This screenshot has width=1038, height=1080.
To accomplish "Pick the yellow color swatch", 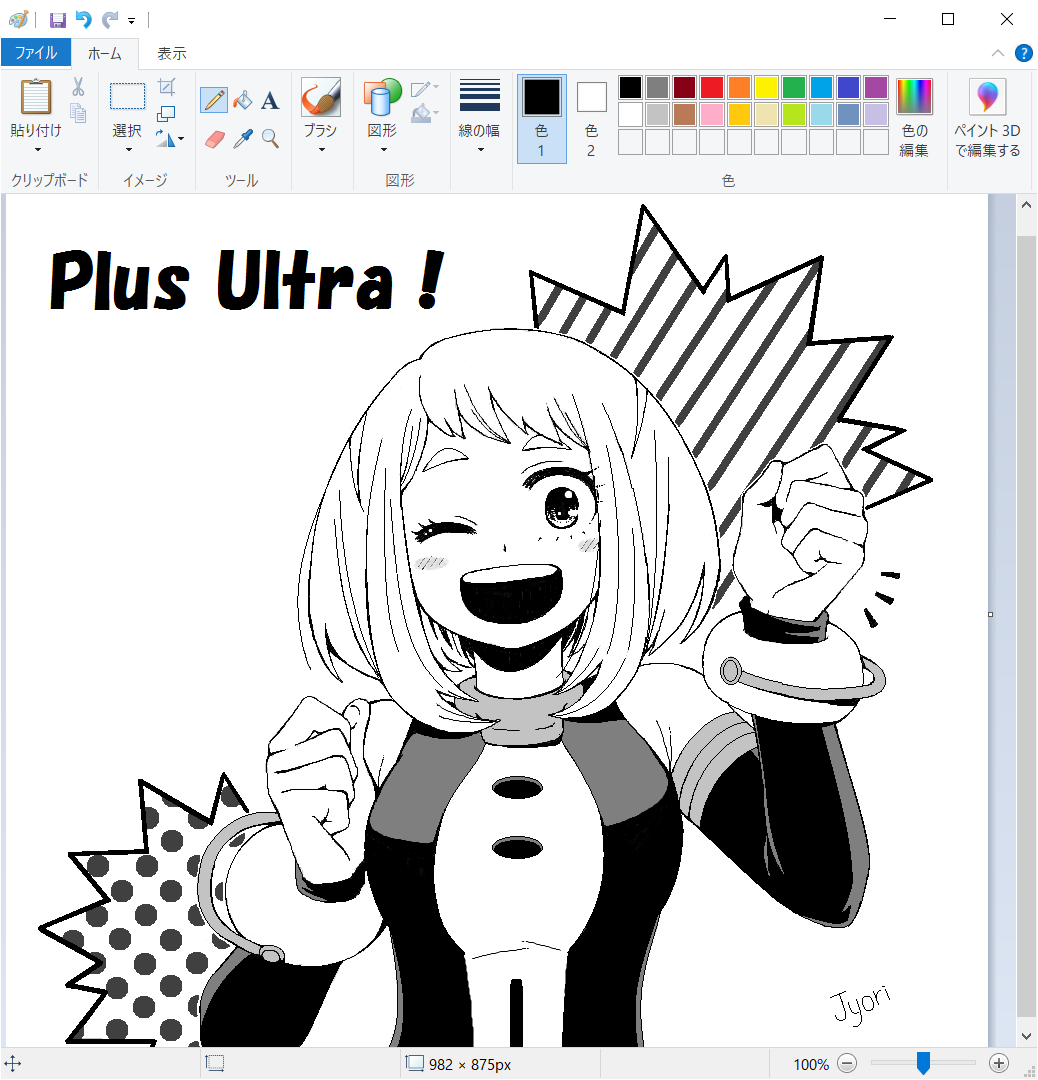I will click(x=767, y=87).
